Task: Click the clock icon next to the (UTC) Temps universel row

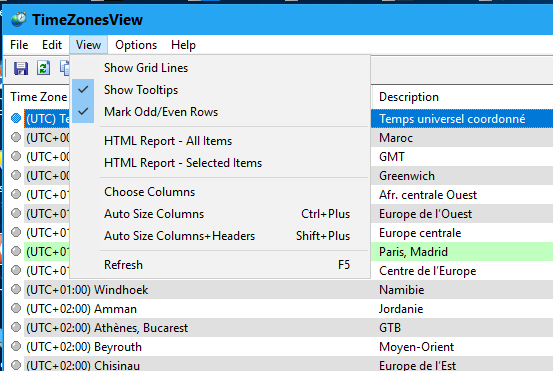Action: coord(16,118)
